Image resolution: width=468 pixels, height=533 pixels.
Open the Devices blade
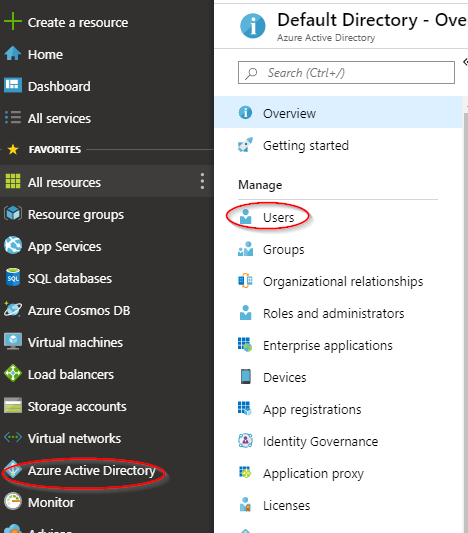point(285,377)
